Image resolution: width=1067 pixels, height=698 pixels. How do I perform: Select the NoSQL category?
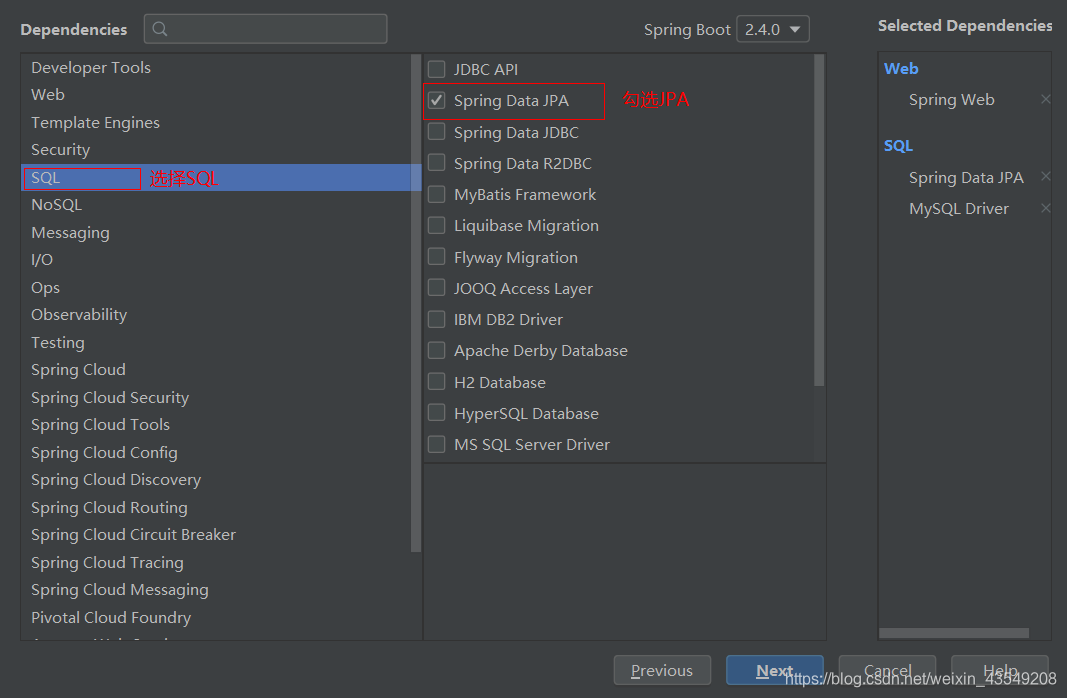coord(216,205)
